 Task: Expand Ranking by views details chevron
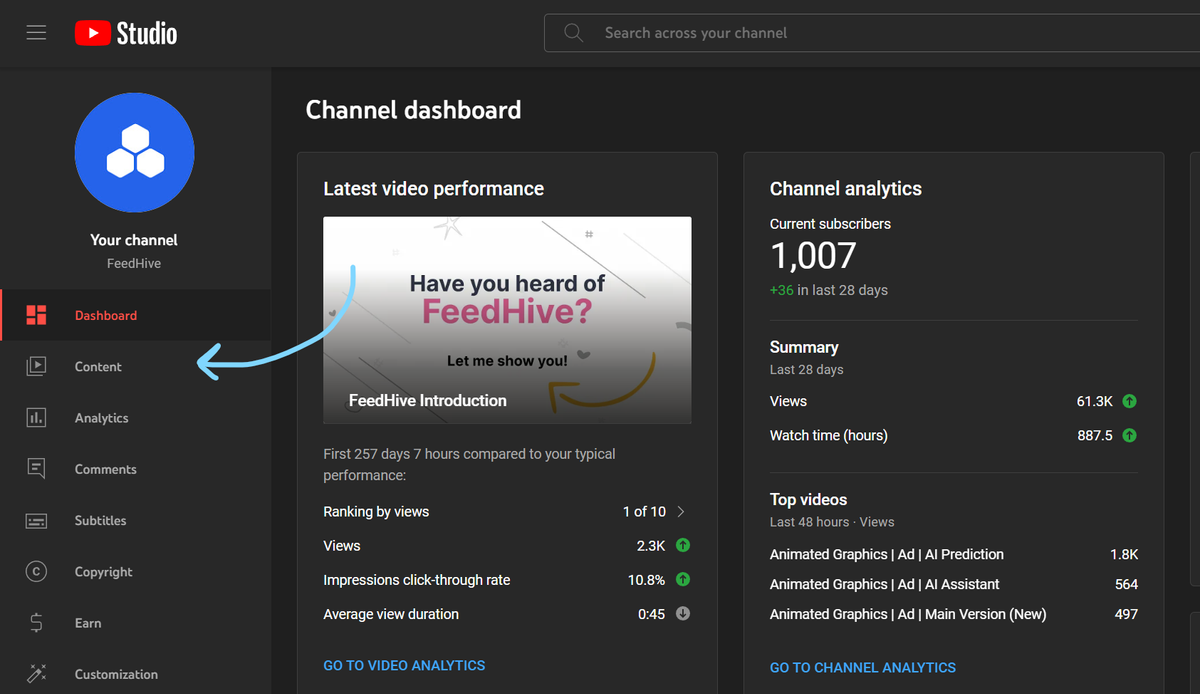pyautogui.click(x=681, y=511)
